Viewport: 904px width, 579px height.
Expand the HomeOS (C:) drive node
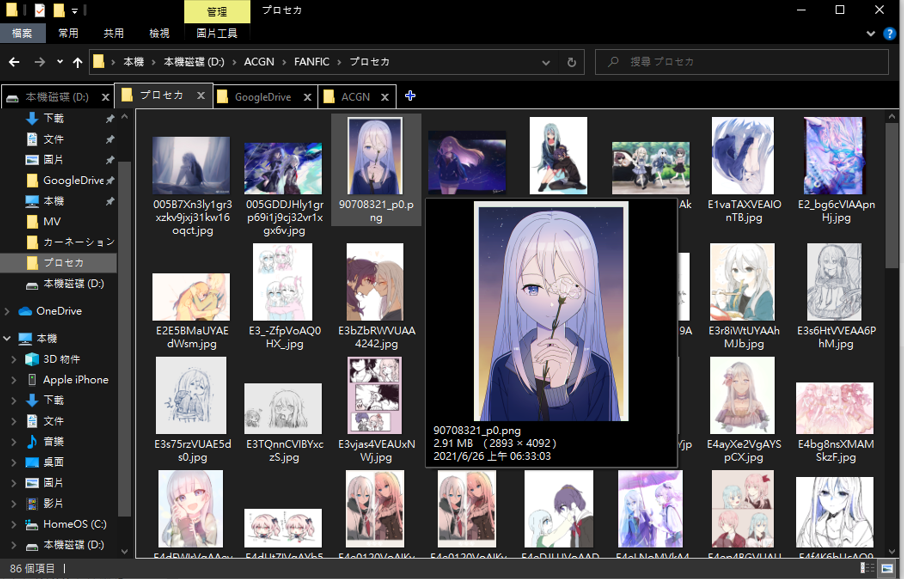[14, 524]
